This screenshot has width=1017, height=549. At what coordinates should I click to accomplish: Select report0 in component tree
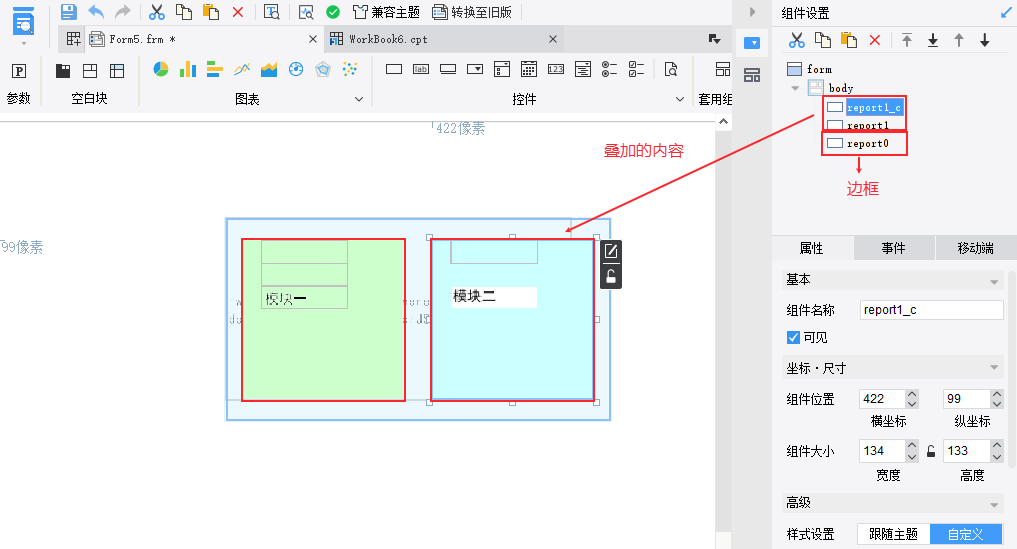point(867,143)
